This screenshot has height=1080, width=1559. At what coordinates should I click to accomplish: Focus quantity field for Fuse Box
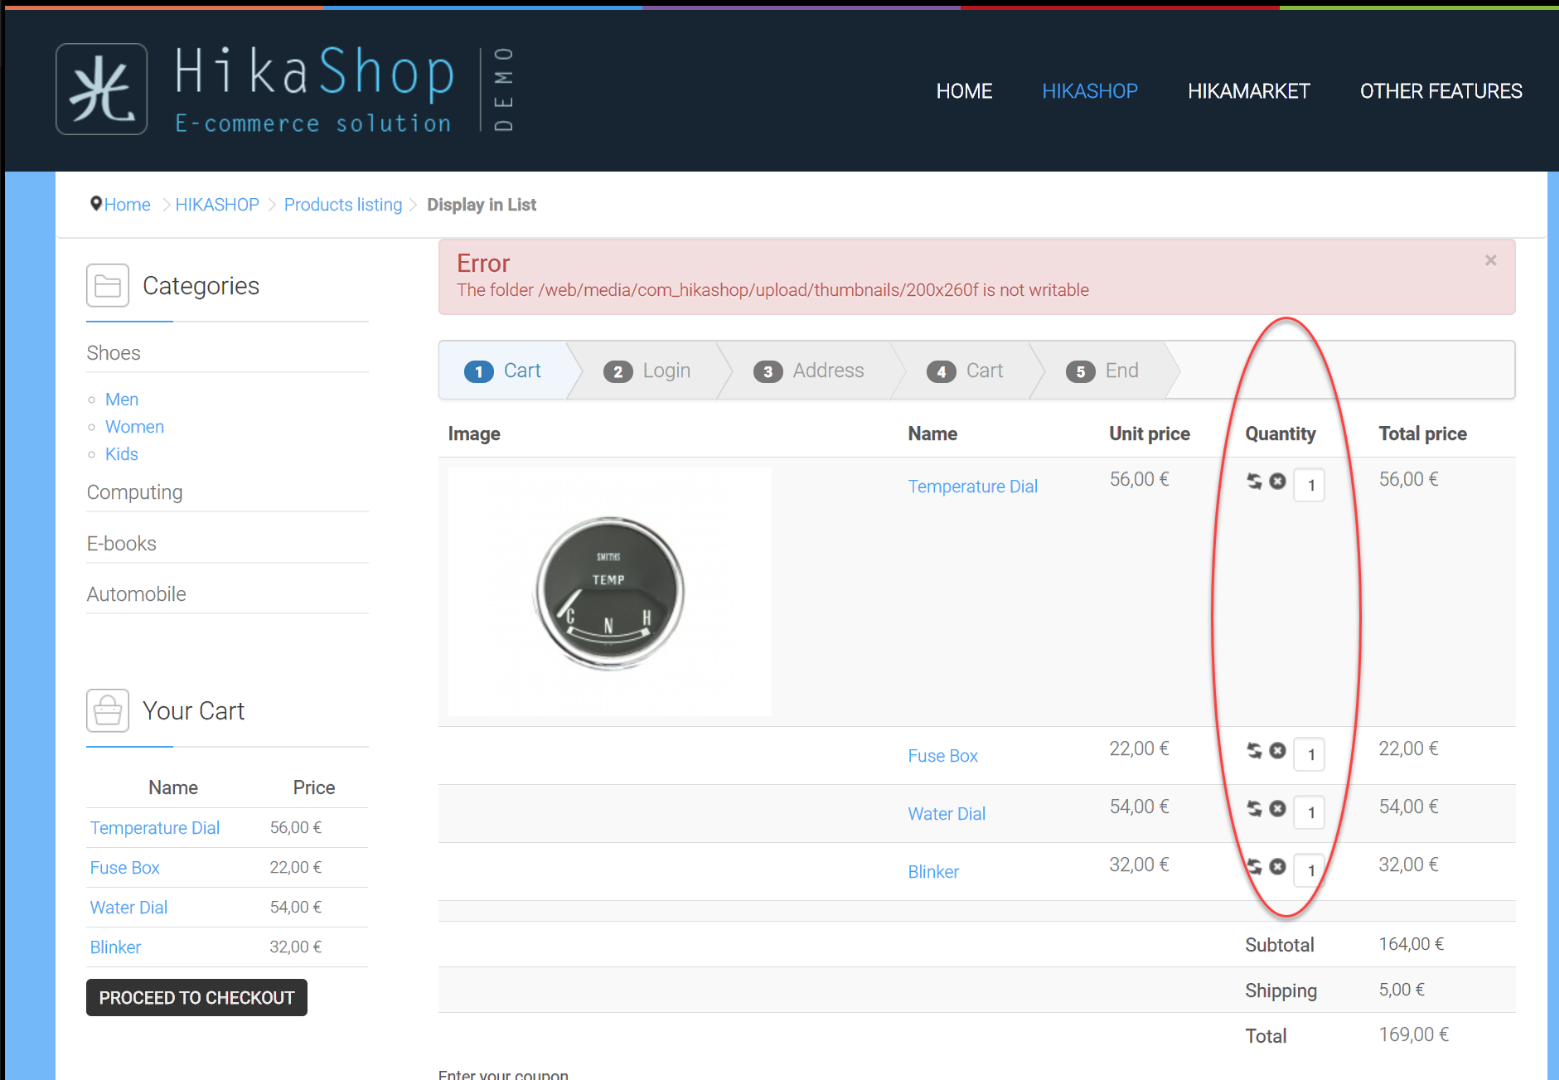click(1309, 754)
